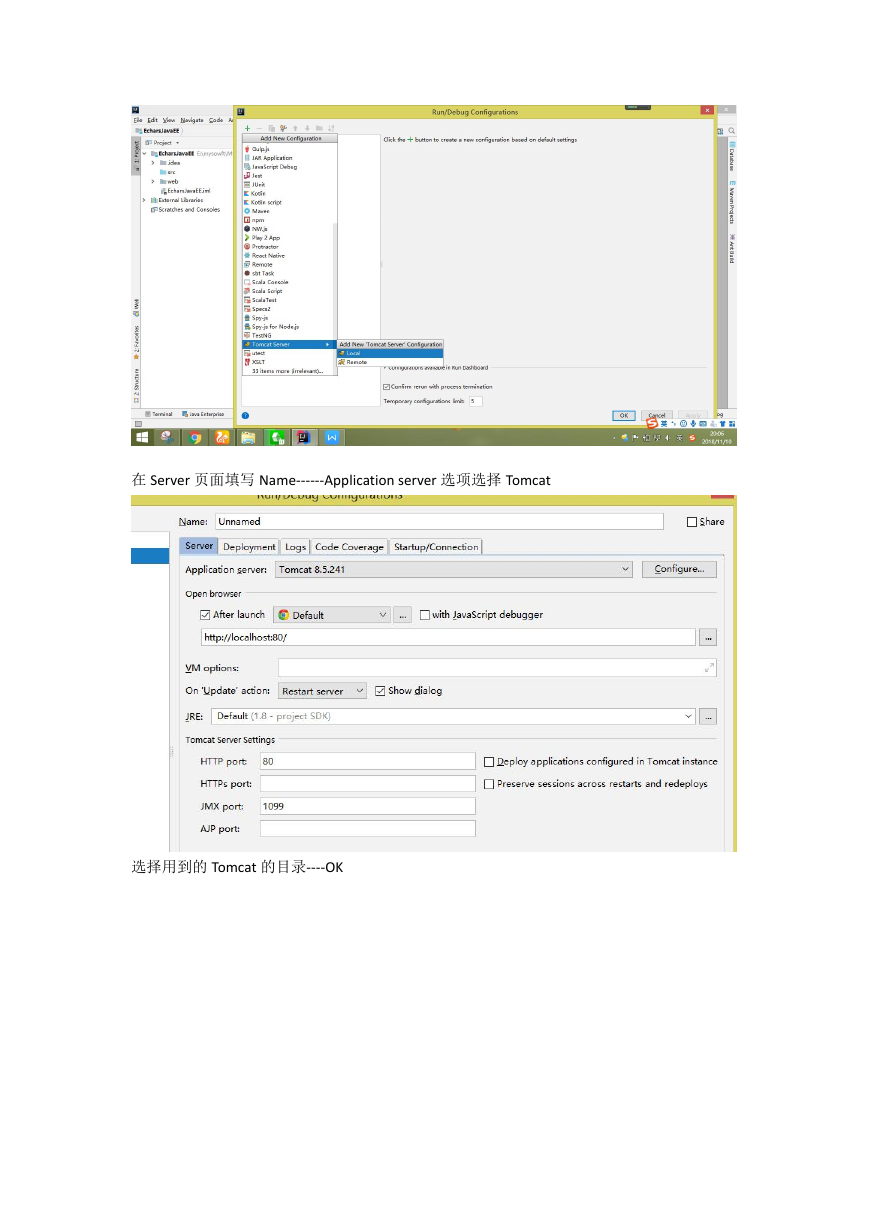Click the HTTP port field showing 80
869x1228 pixels.
pyautogui.click(x=367, y=761)
